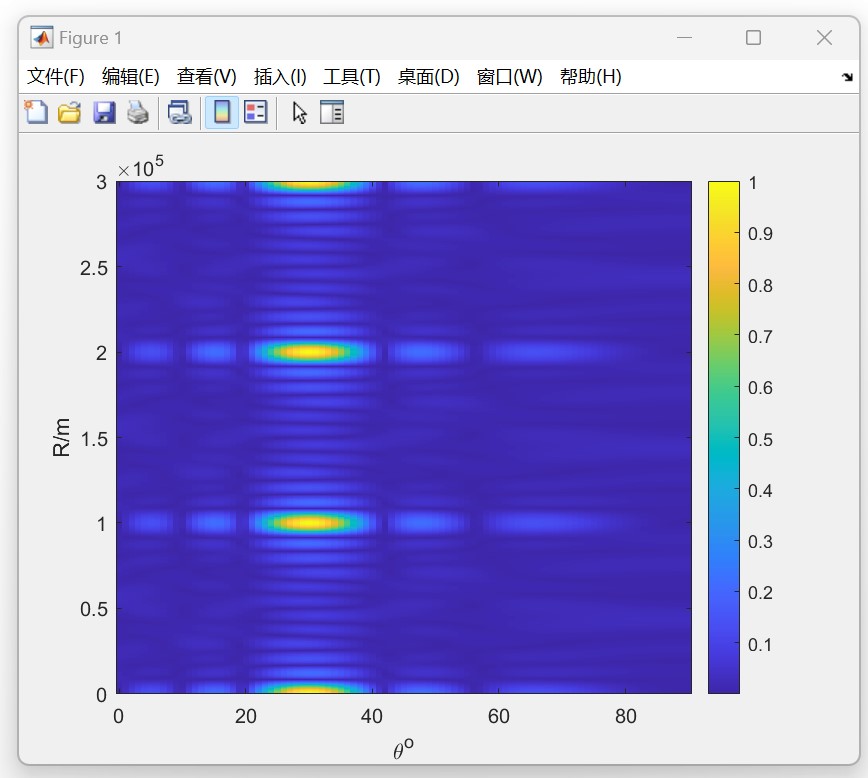Click the x-axis tick label 40
The image size is (868, 778).
tap(371, 716)
